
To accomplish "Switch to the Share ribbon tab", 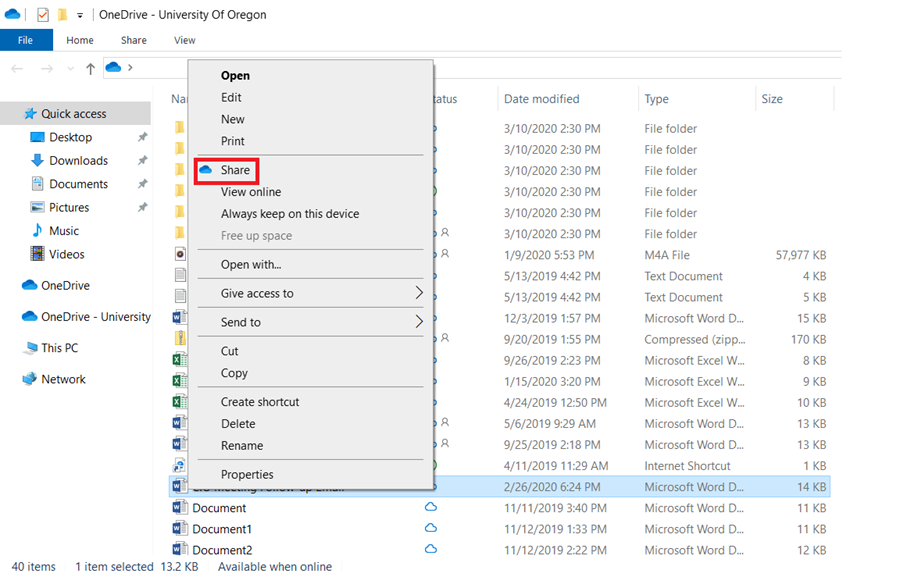I will (134, 40).
